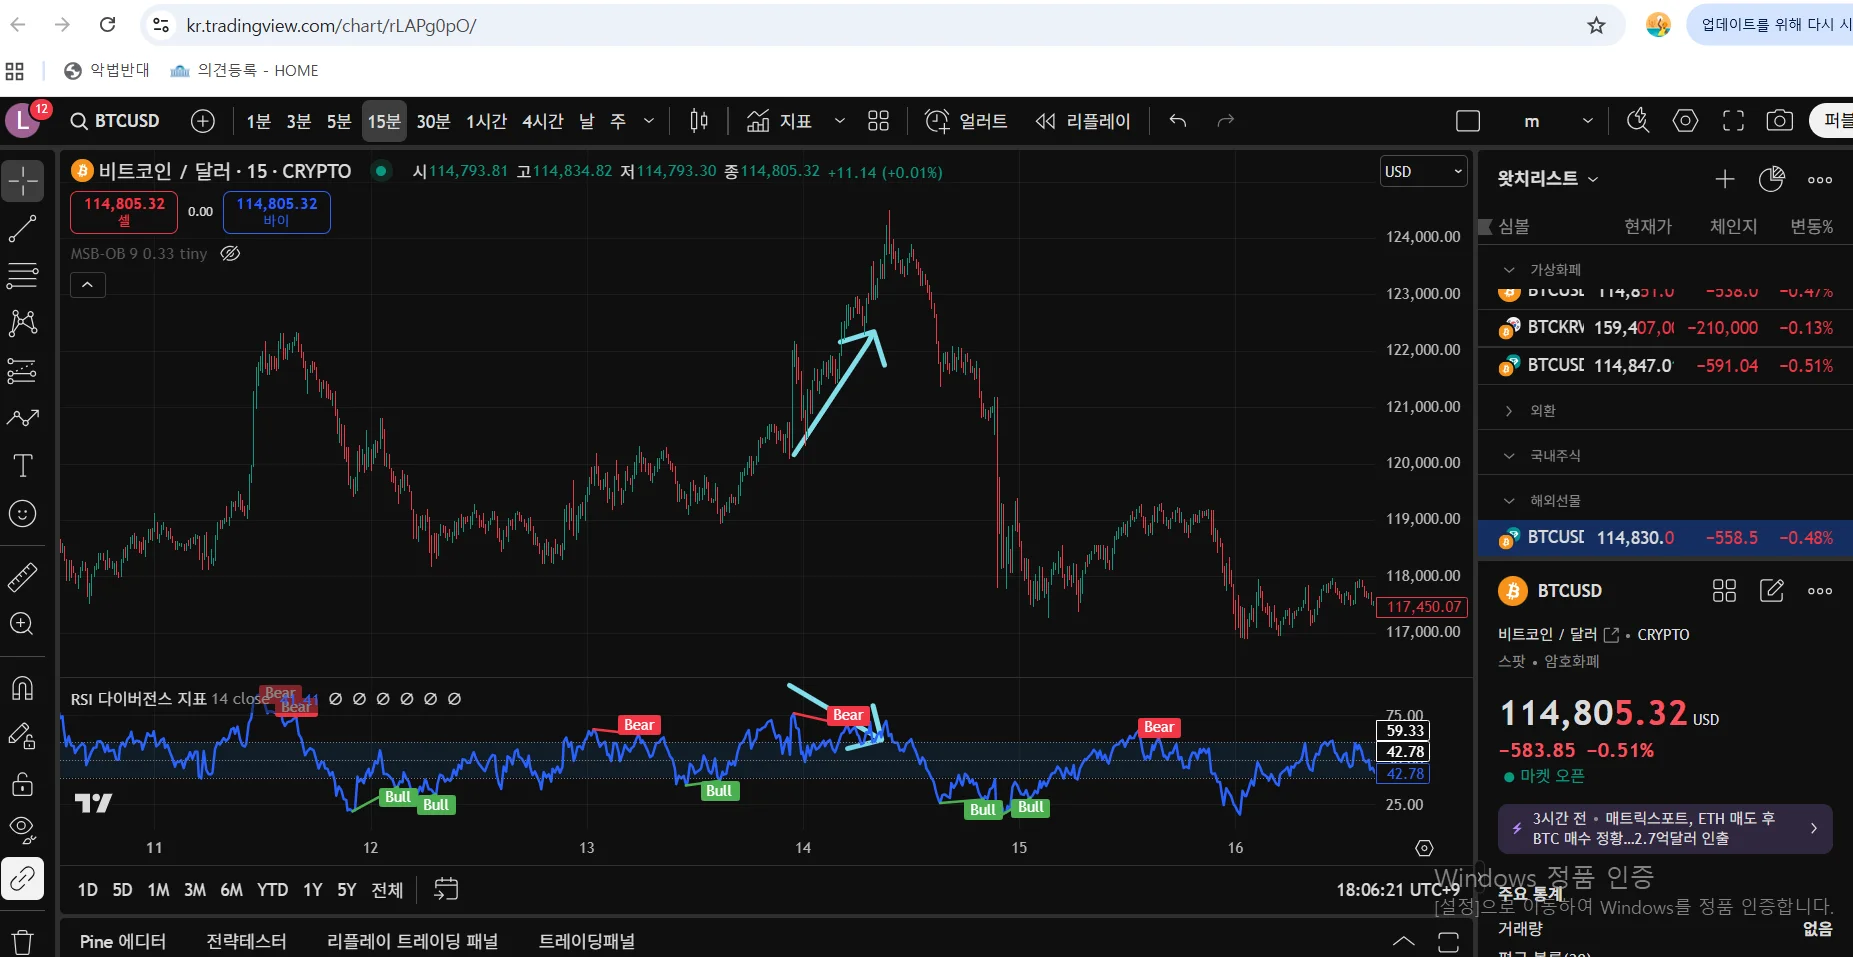Collapse the indicator legend chevron
The width and height of the screenshot is (1853, 957).
88,285
